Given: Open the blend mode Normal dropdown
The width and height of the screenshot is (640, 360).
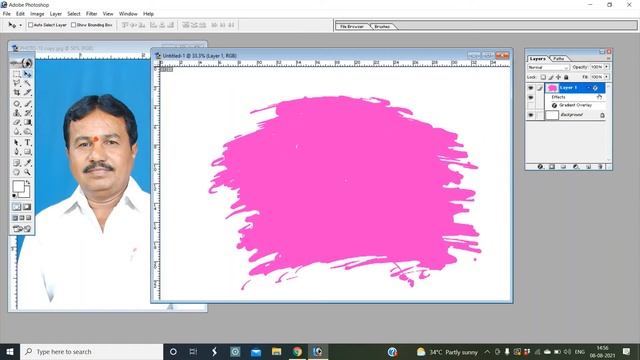Looking at the screenshot, I should pyautogui.click(x=548, y=67).
